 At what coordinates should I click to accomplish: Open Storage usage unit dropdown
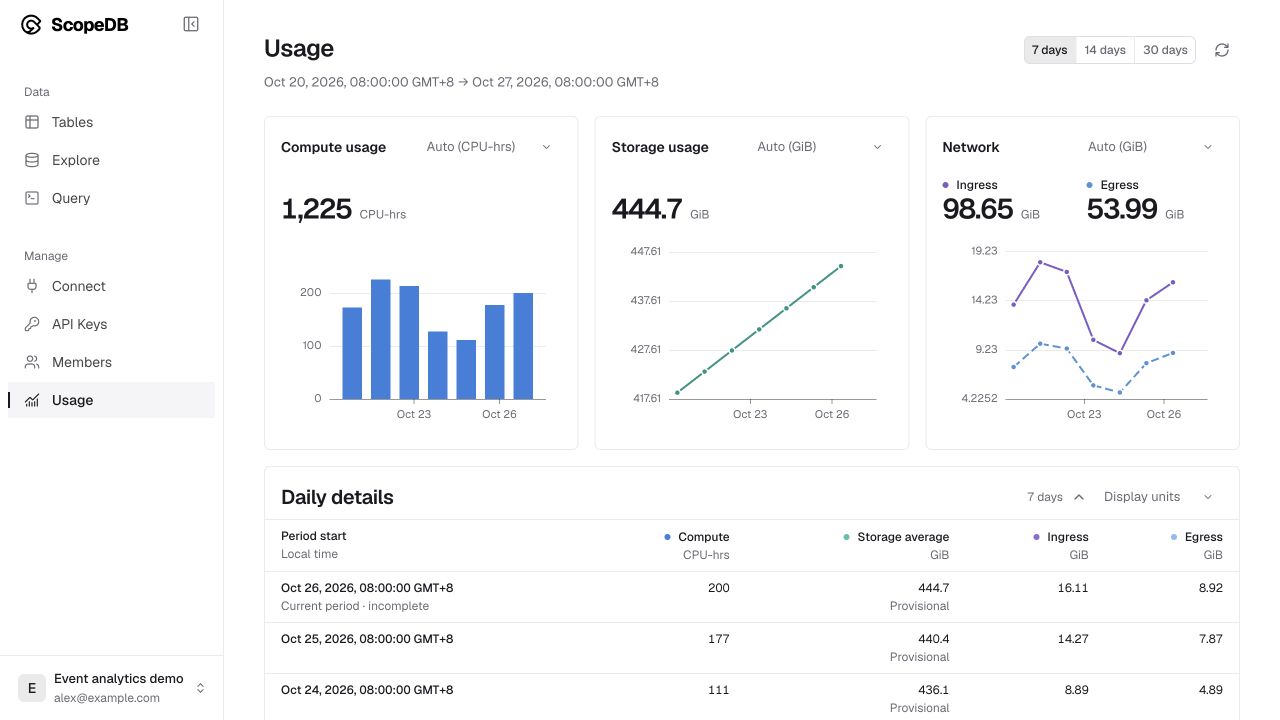tap(820, 147)
